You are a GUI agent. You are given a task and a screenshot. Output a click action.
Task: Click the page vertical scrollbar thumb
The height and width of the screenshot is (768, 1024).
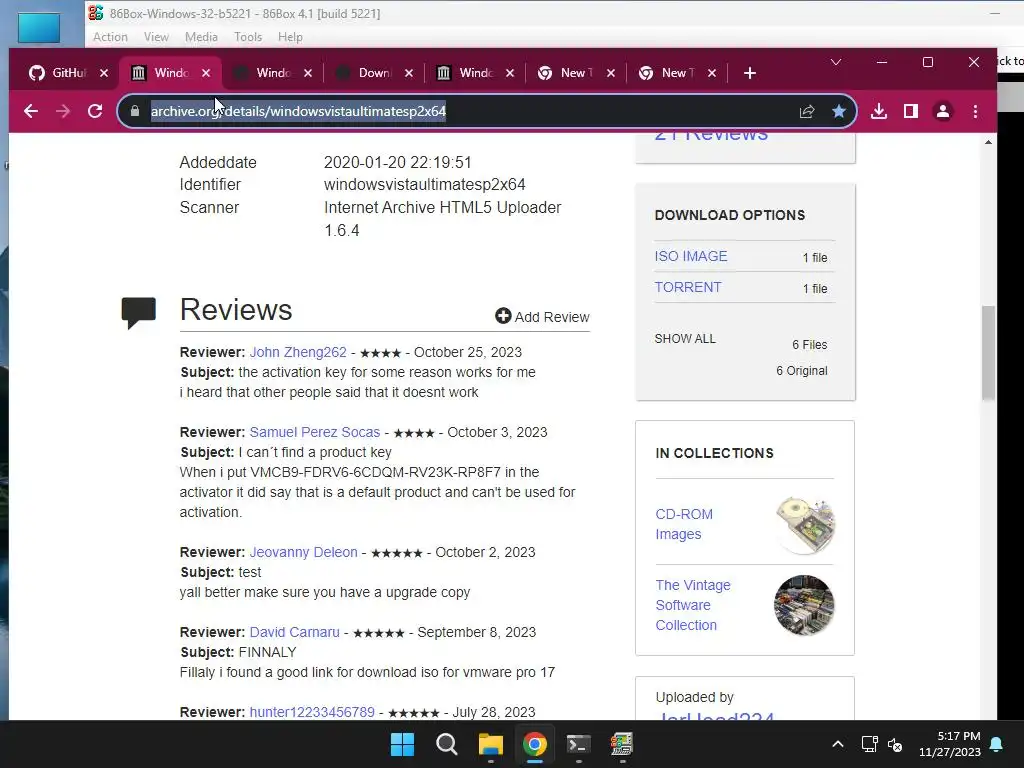(988, 353)
